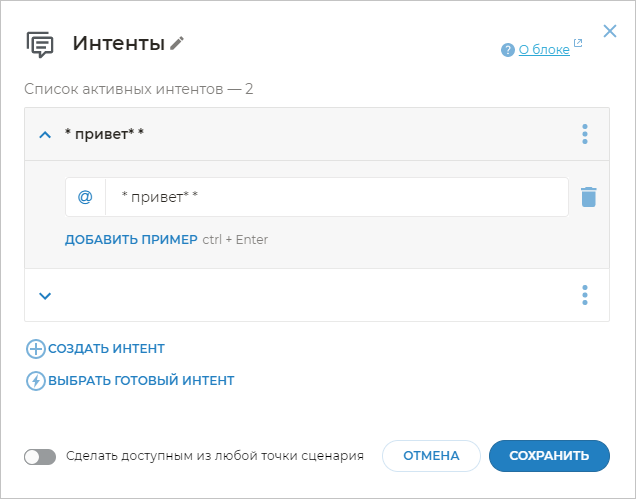The width and height of the screenshot is (636, 499).
Task: Collapse the "* привет* *" intent
Action: pyautogui.click(x=44, y=134)
